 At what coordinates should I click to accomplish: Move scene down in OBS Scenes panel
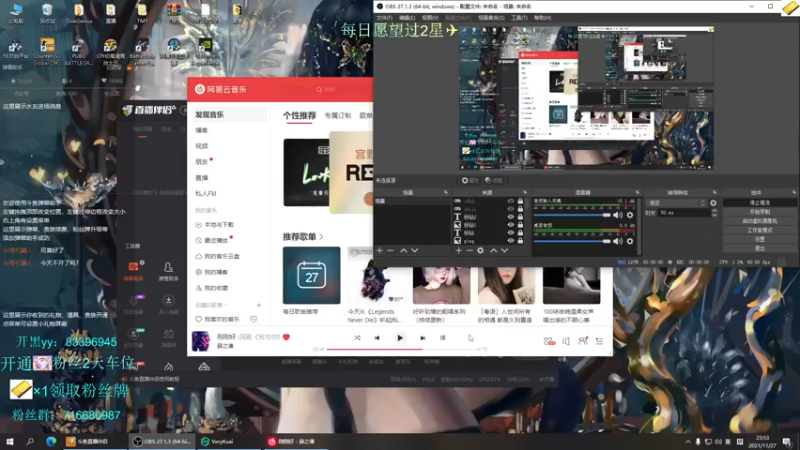[414, 251]
